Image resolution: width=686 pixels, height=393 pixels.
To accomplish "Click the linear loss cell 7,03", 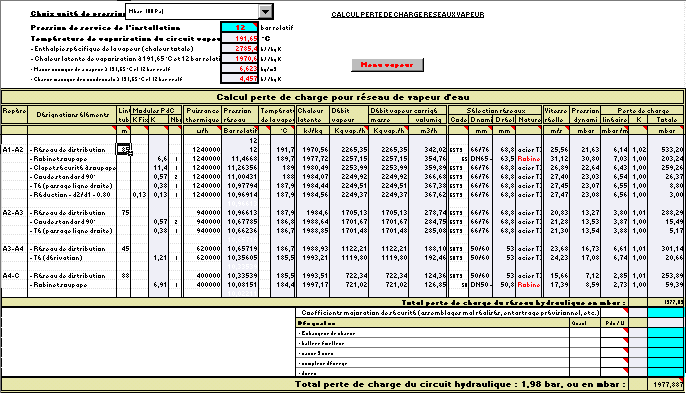I will [615, 159].
